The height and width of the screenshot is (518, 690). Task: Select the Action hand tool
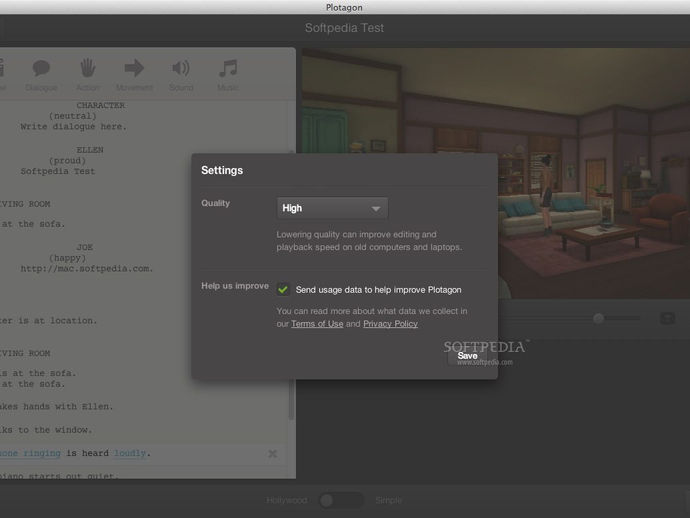pyautogui.click(x=88, y=75)
